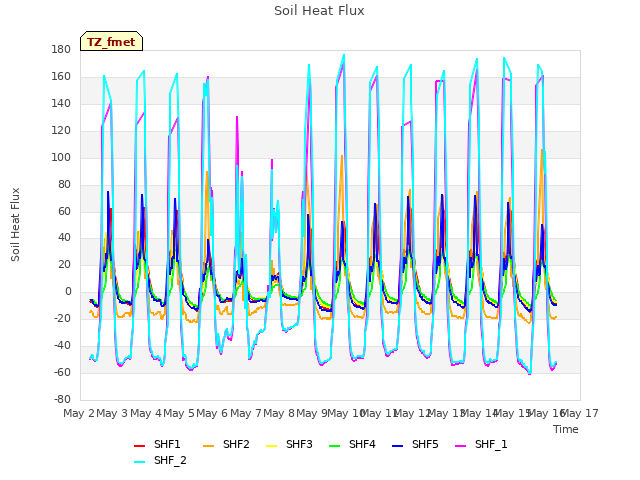Select the SHF1 legend label
Viewport: 640px width, 480px height.
pos(167,444)
